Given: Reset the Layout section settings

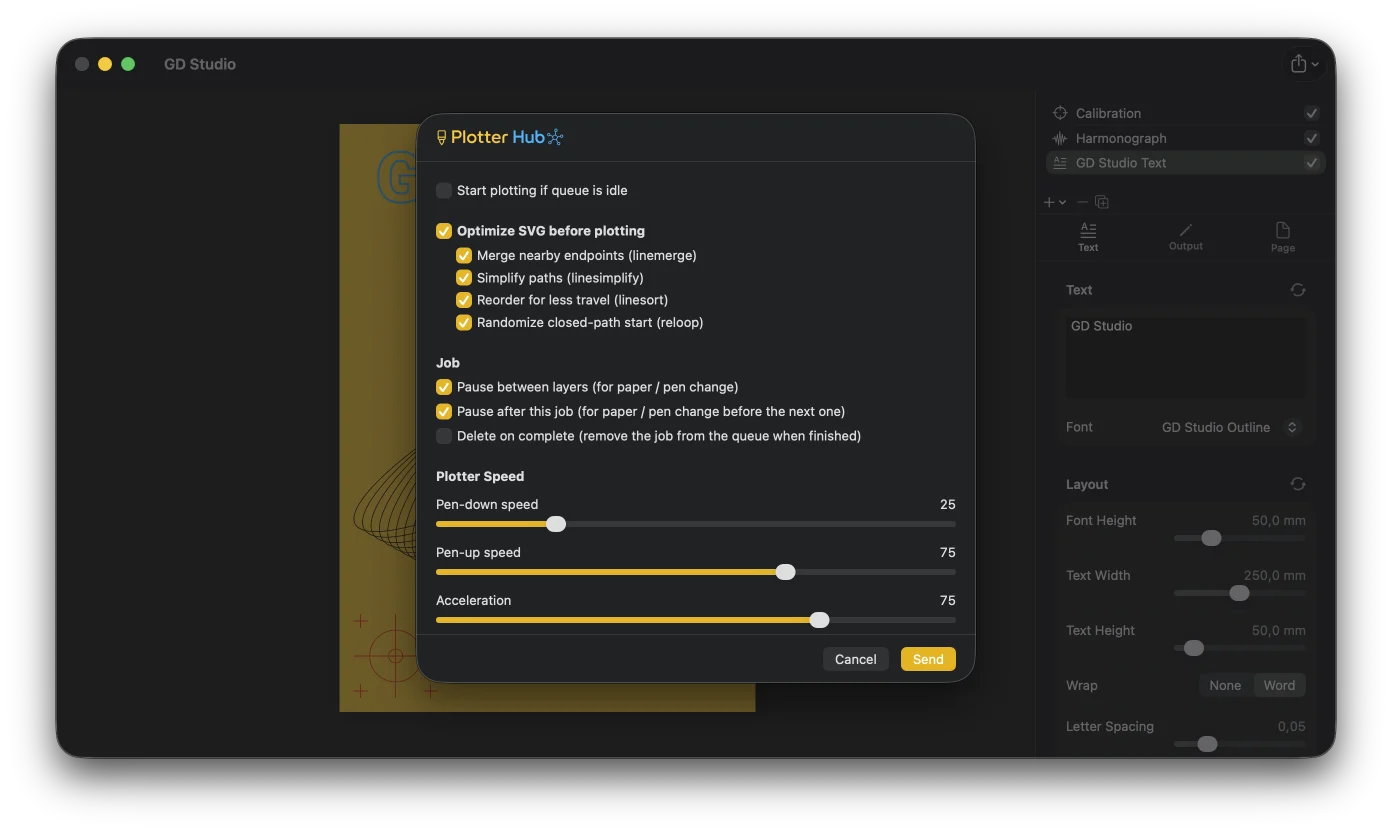Looking at the screenshot, I should 1298,484.
